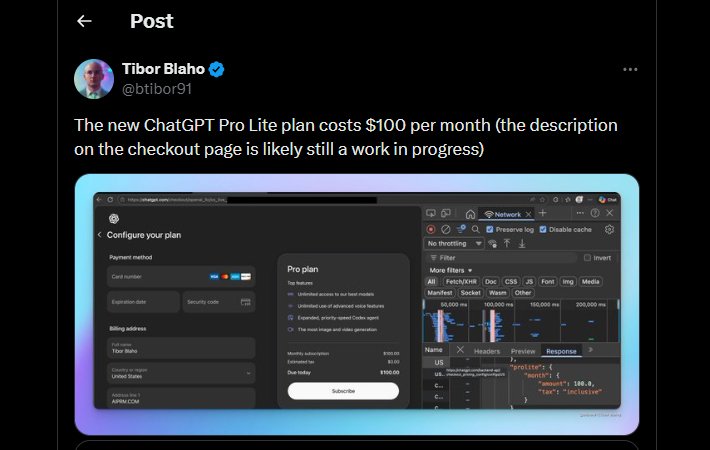Open the Headers tab of the request
This screenshot has width=710, height=450.
click(x=487, y=351)
